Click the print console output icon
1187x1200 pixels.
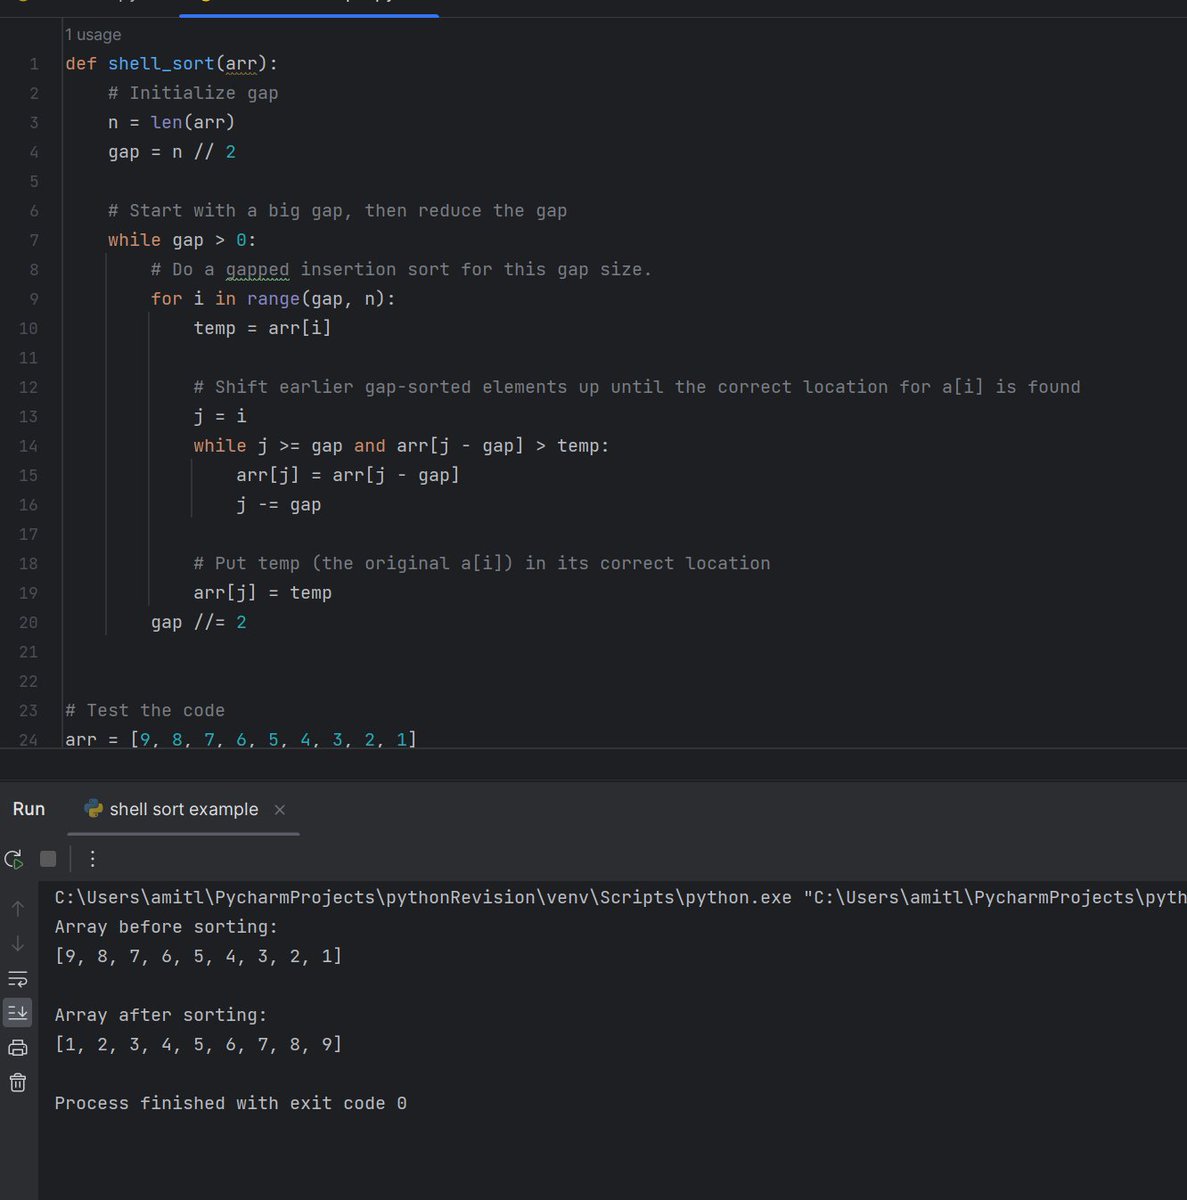pyautogui.click(x=18, y=1048)
